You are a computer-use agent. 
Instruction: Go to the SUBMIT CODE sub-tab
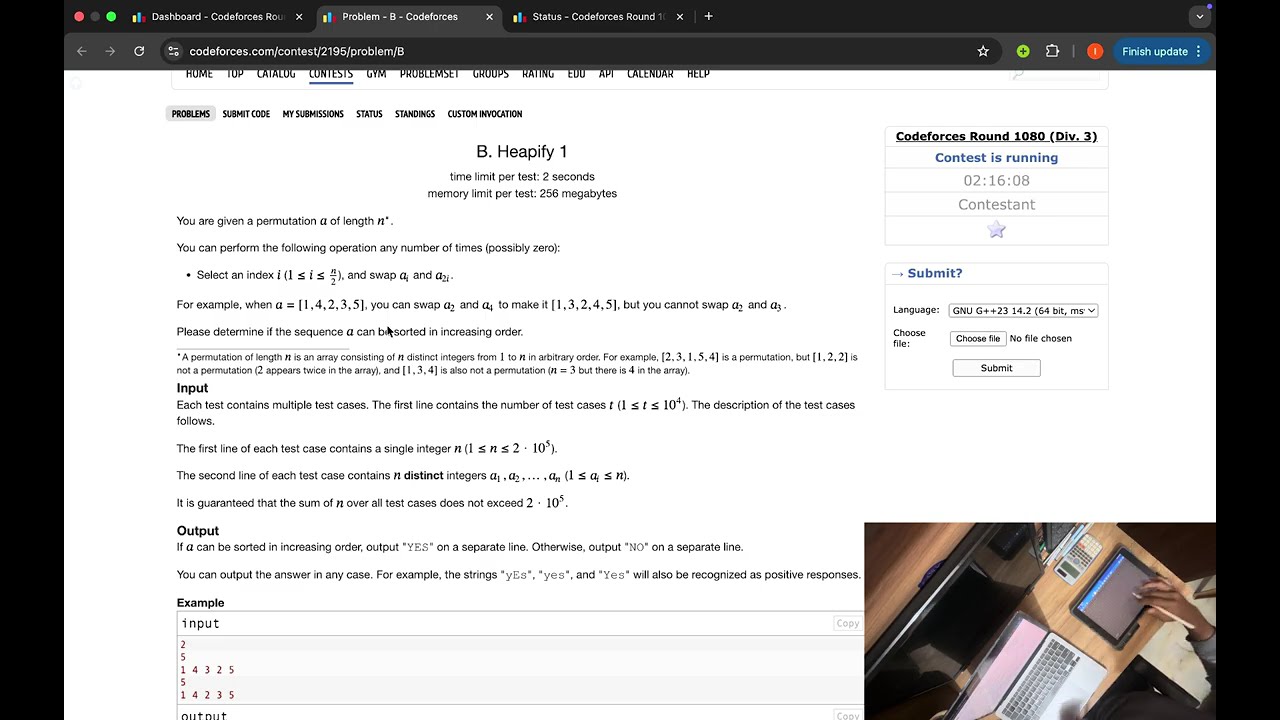246,114
